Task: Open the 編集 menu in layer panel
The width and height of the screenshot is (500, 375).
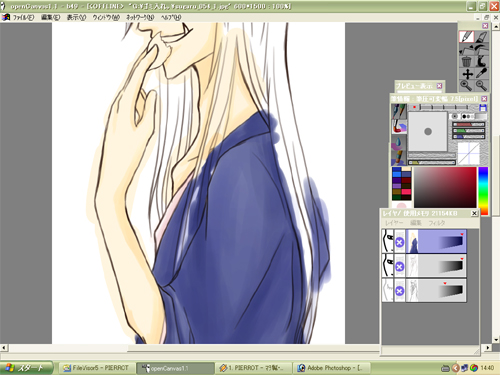Action: 416,223
